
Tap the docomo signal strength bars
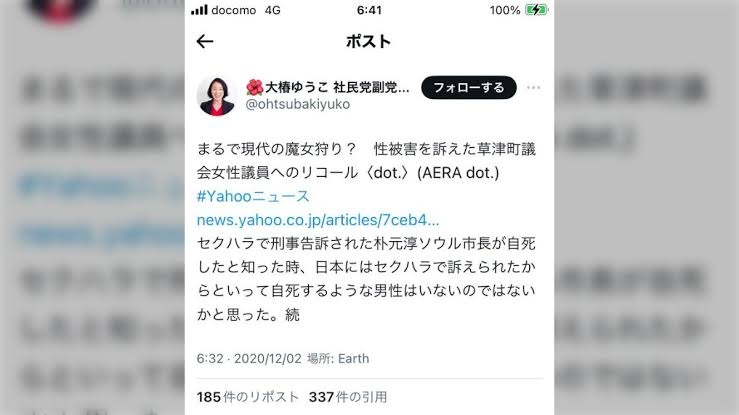(199, 10)
